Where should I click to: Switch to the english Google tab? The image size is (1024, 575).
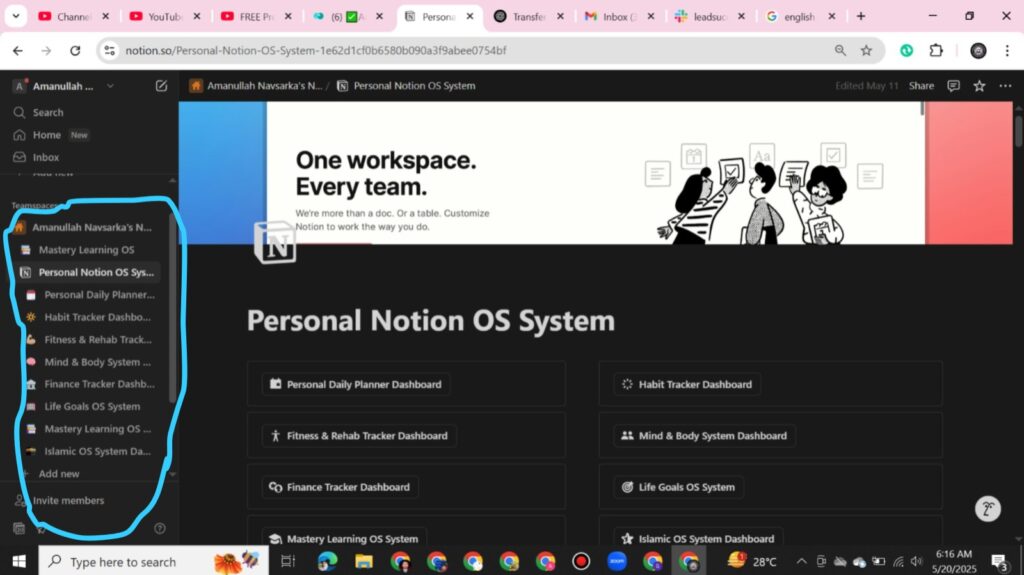coord(801,16)
